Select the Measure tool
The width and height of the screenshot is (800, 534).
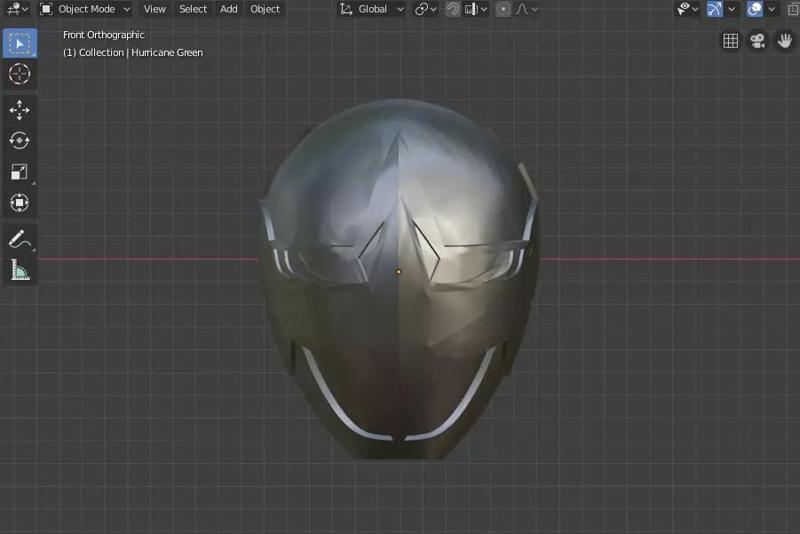[19, 270]
